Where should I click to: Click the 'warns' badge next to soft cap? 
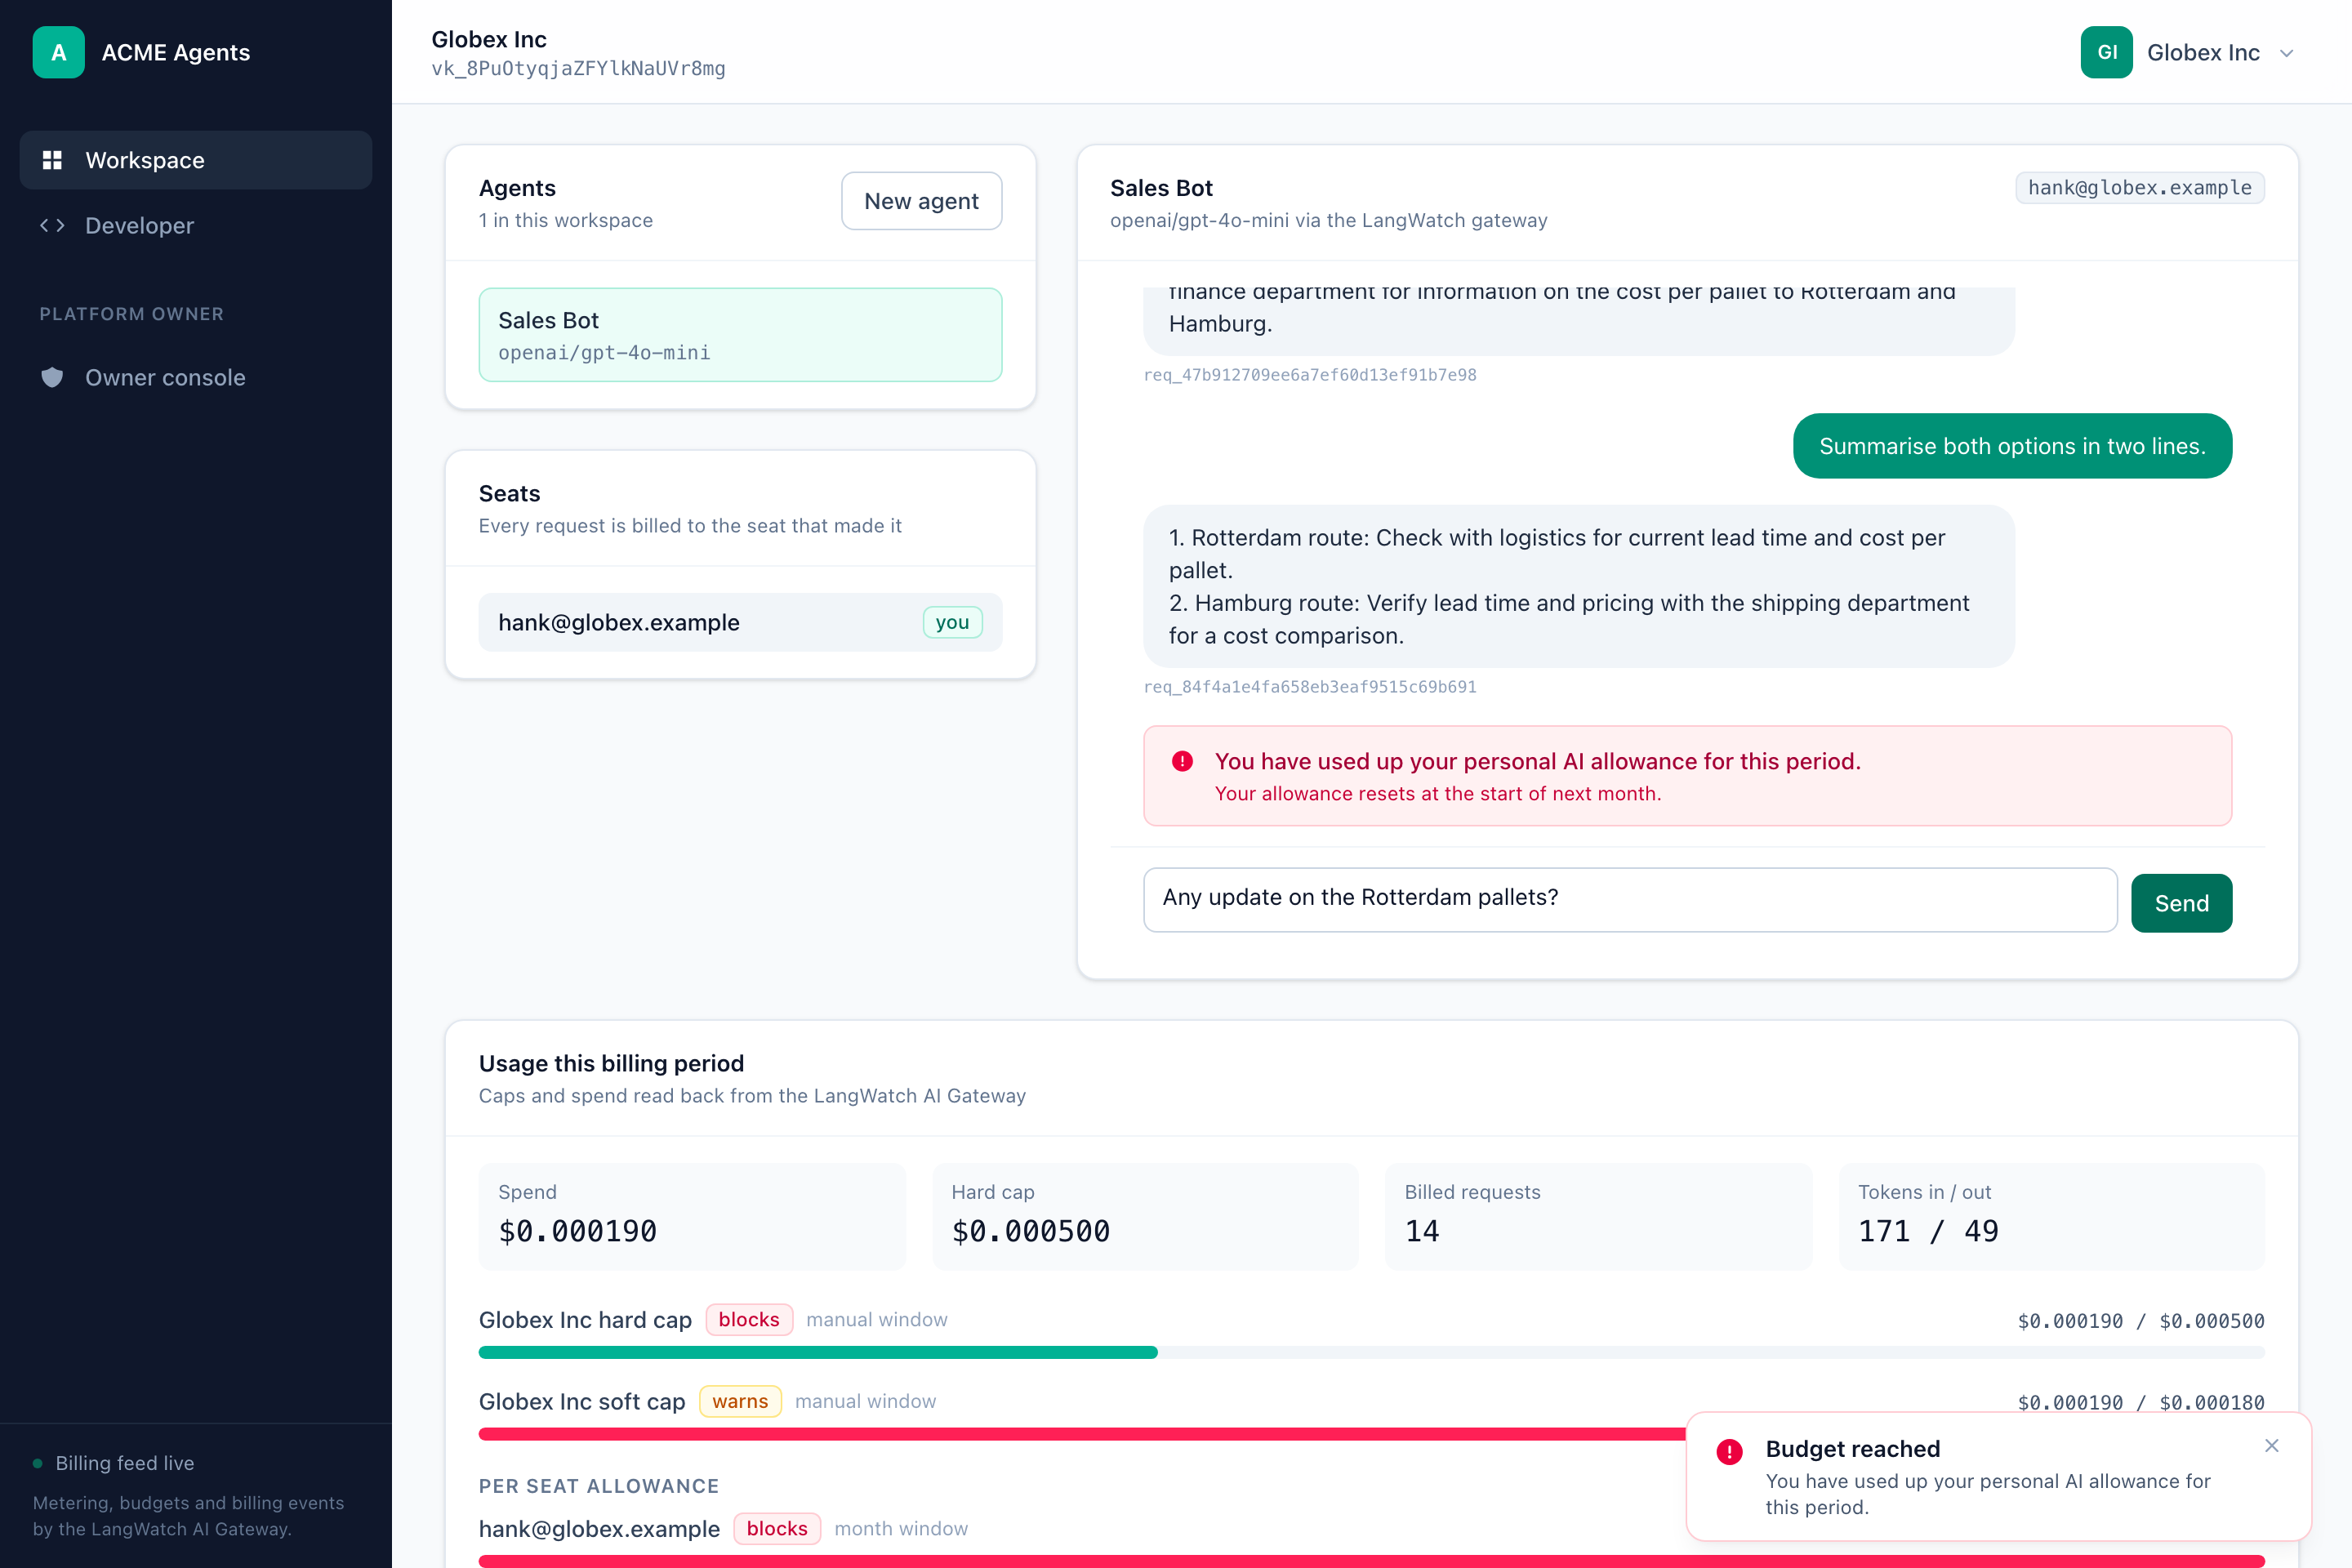740,1401
